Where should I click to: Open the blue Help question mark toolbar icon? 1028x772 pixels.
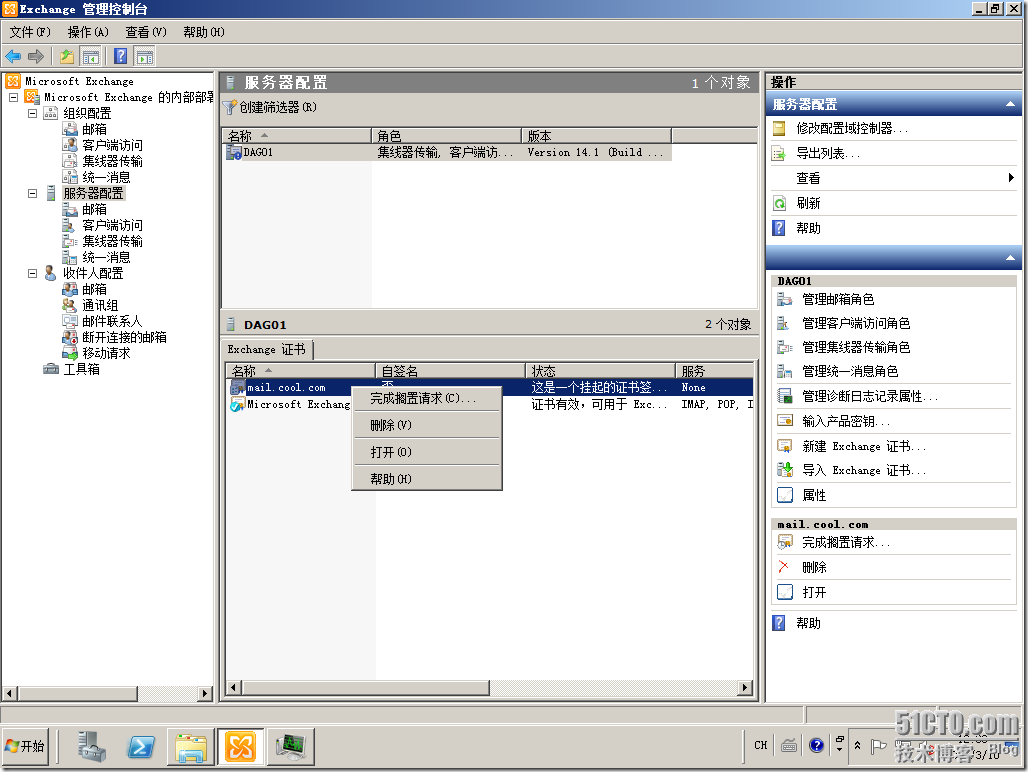(121, 56)
